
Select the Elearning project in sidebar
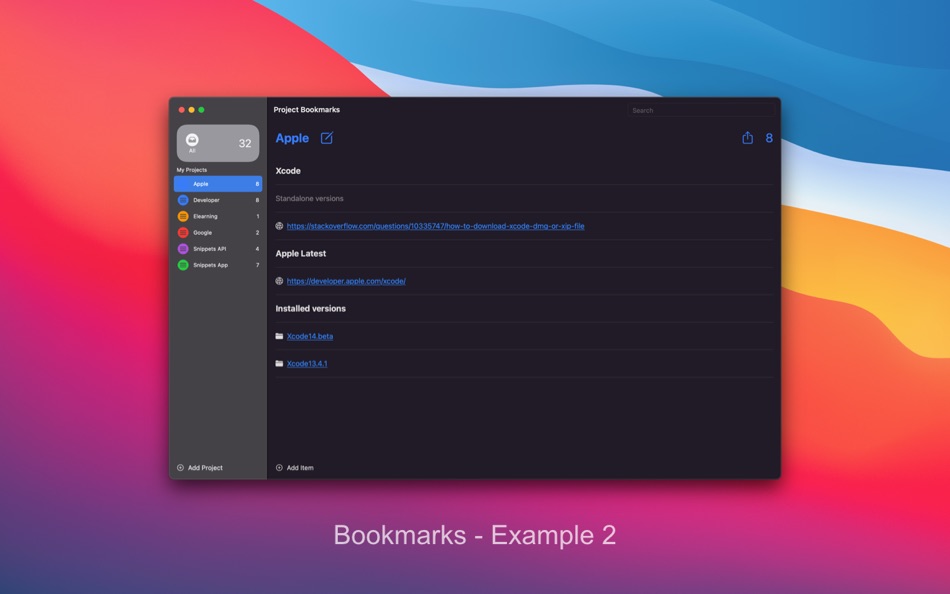(x=218, y=216)
